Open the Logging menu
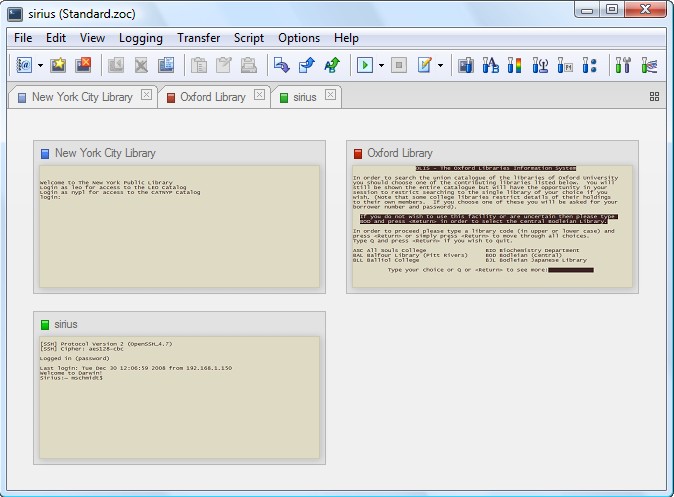Screen dimensions: 674x497 141,38
